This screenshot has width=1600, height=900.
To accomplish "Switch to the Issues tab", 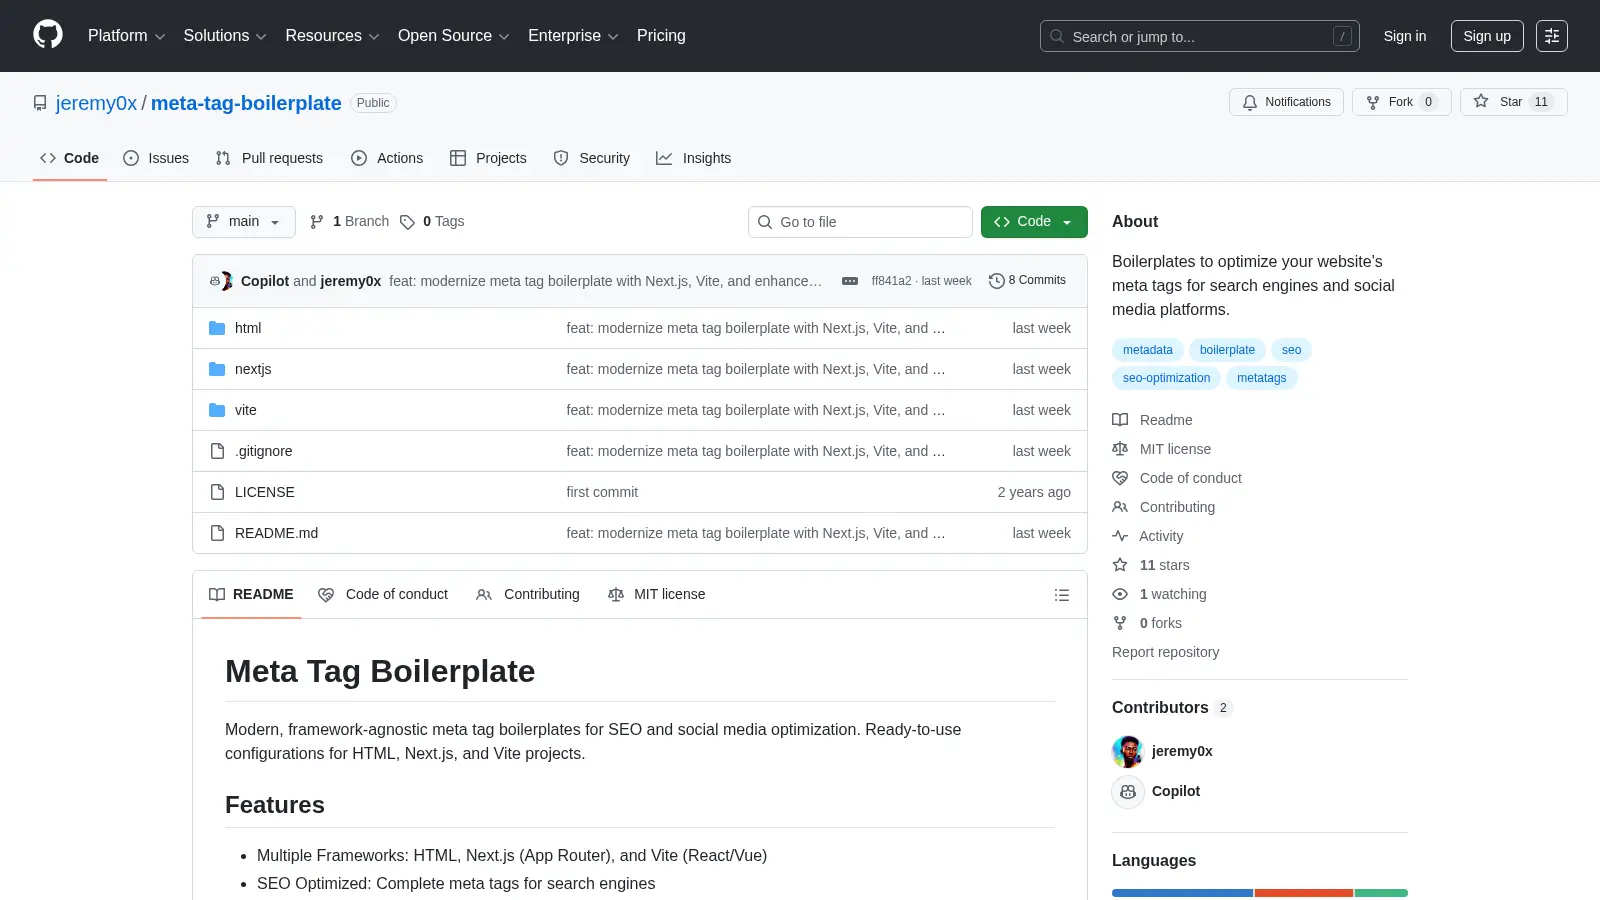I will [156, 158].
